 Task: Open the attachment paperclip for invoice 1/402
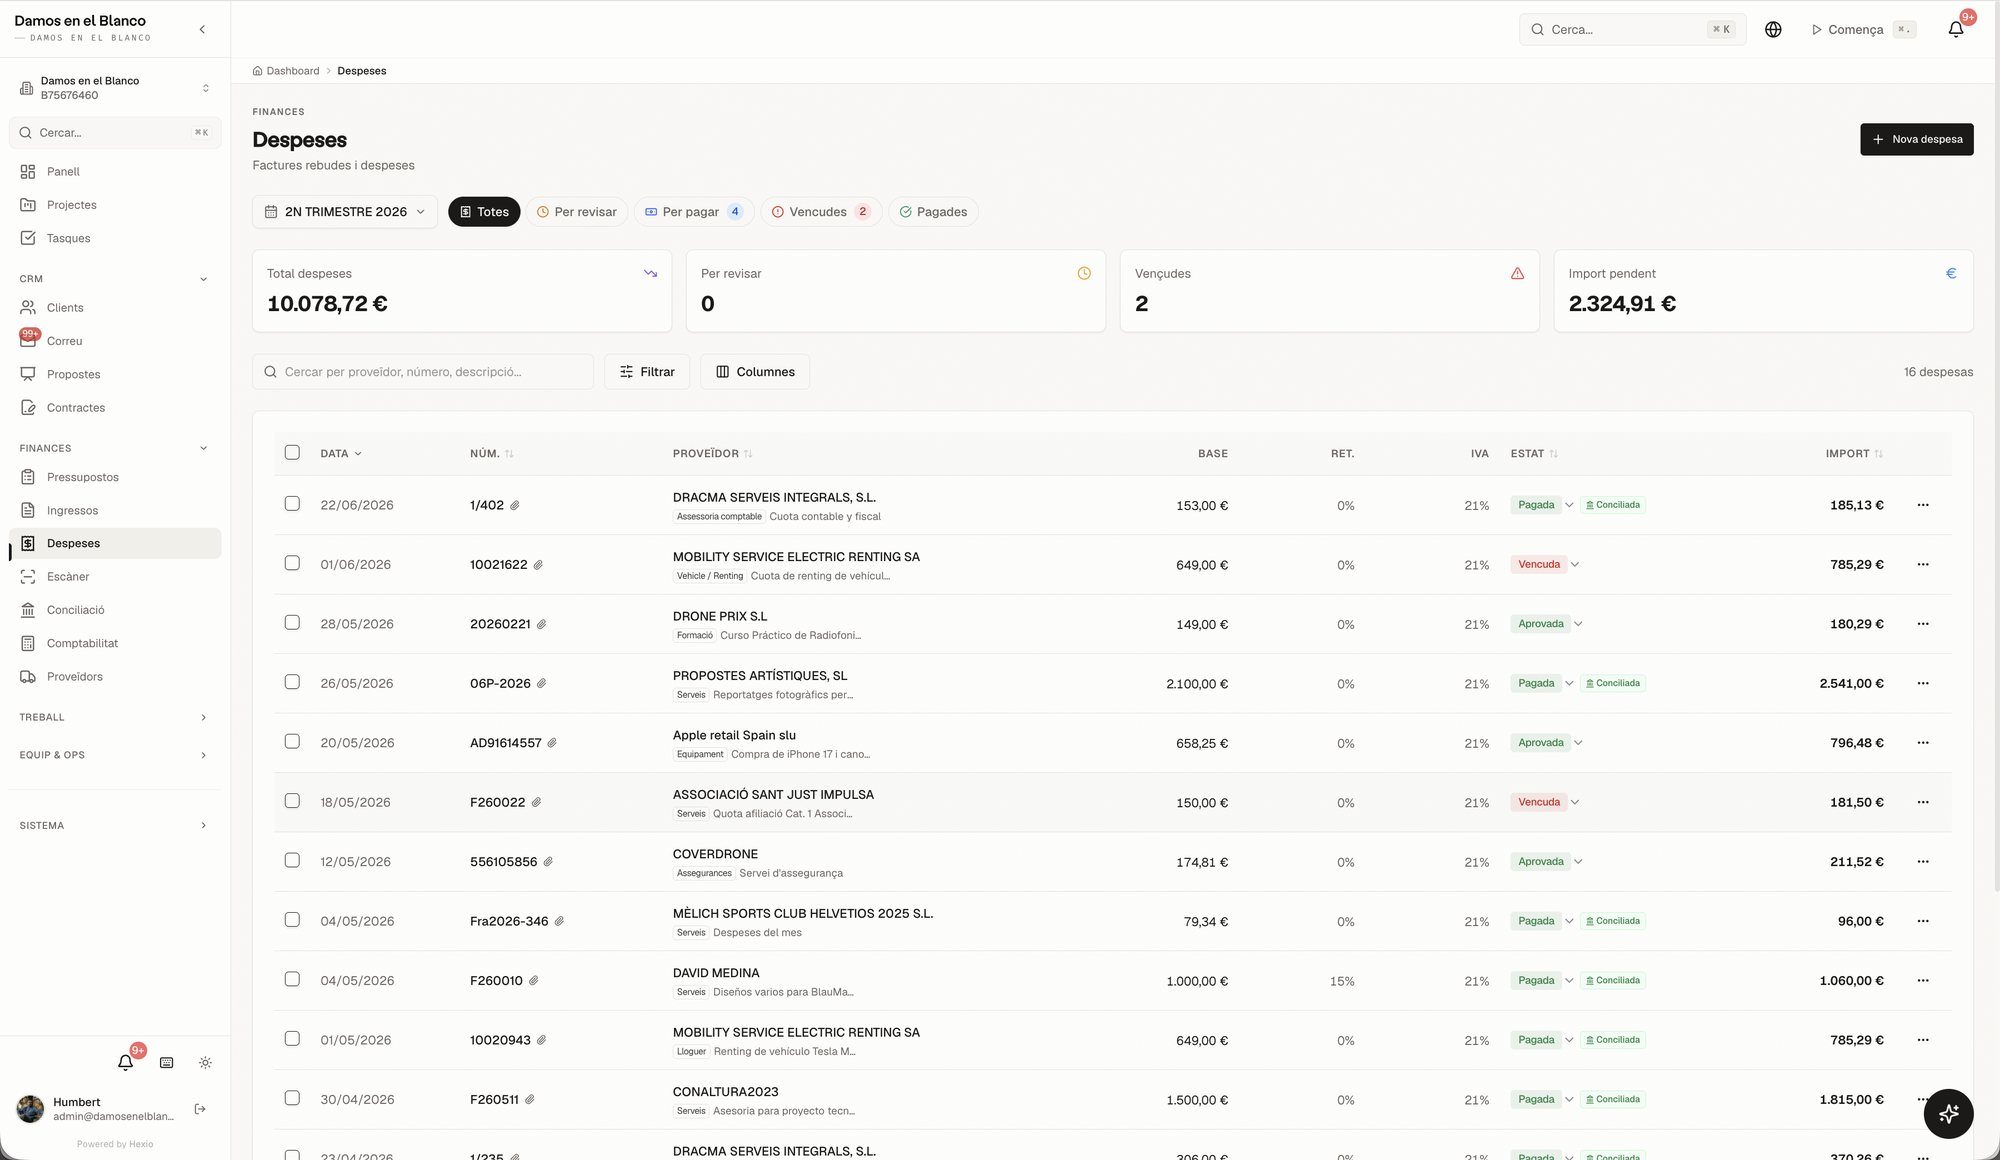click(515, 505)
